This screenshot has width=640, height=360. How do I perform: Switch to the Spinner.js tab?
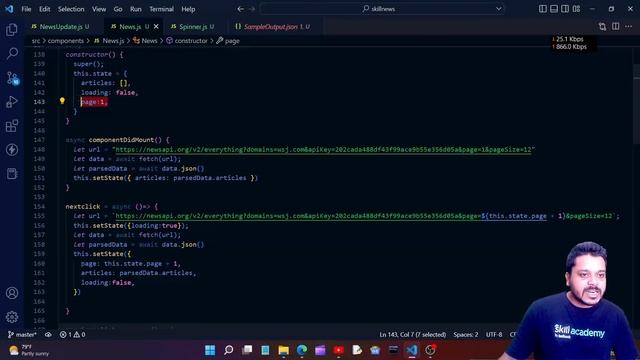click(193, 27)
